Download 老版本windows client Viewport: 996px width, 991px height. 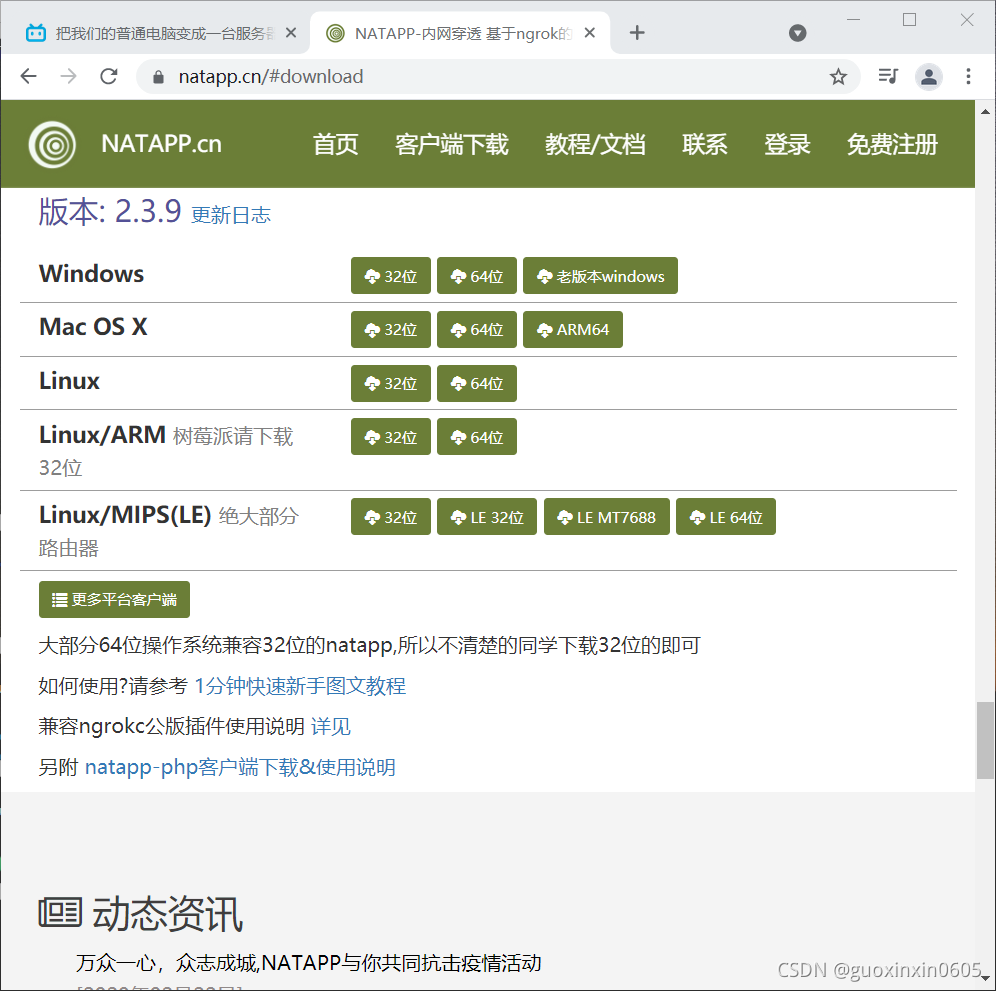(x=600, y=276)
